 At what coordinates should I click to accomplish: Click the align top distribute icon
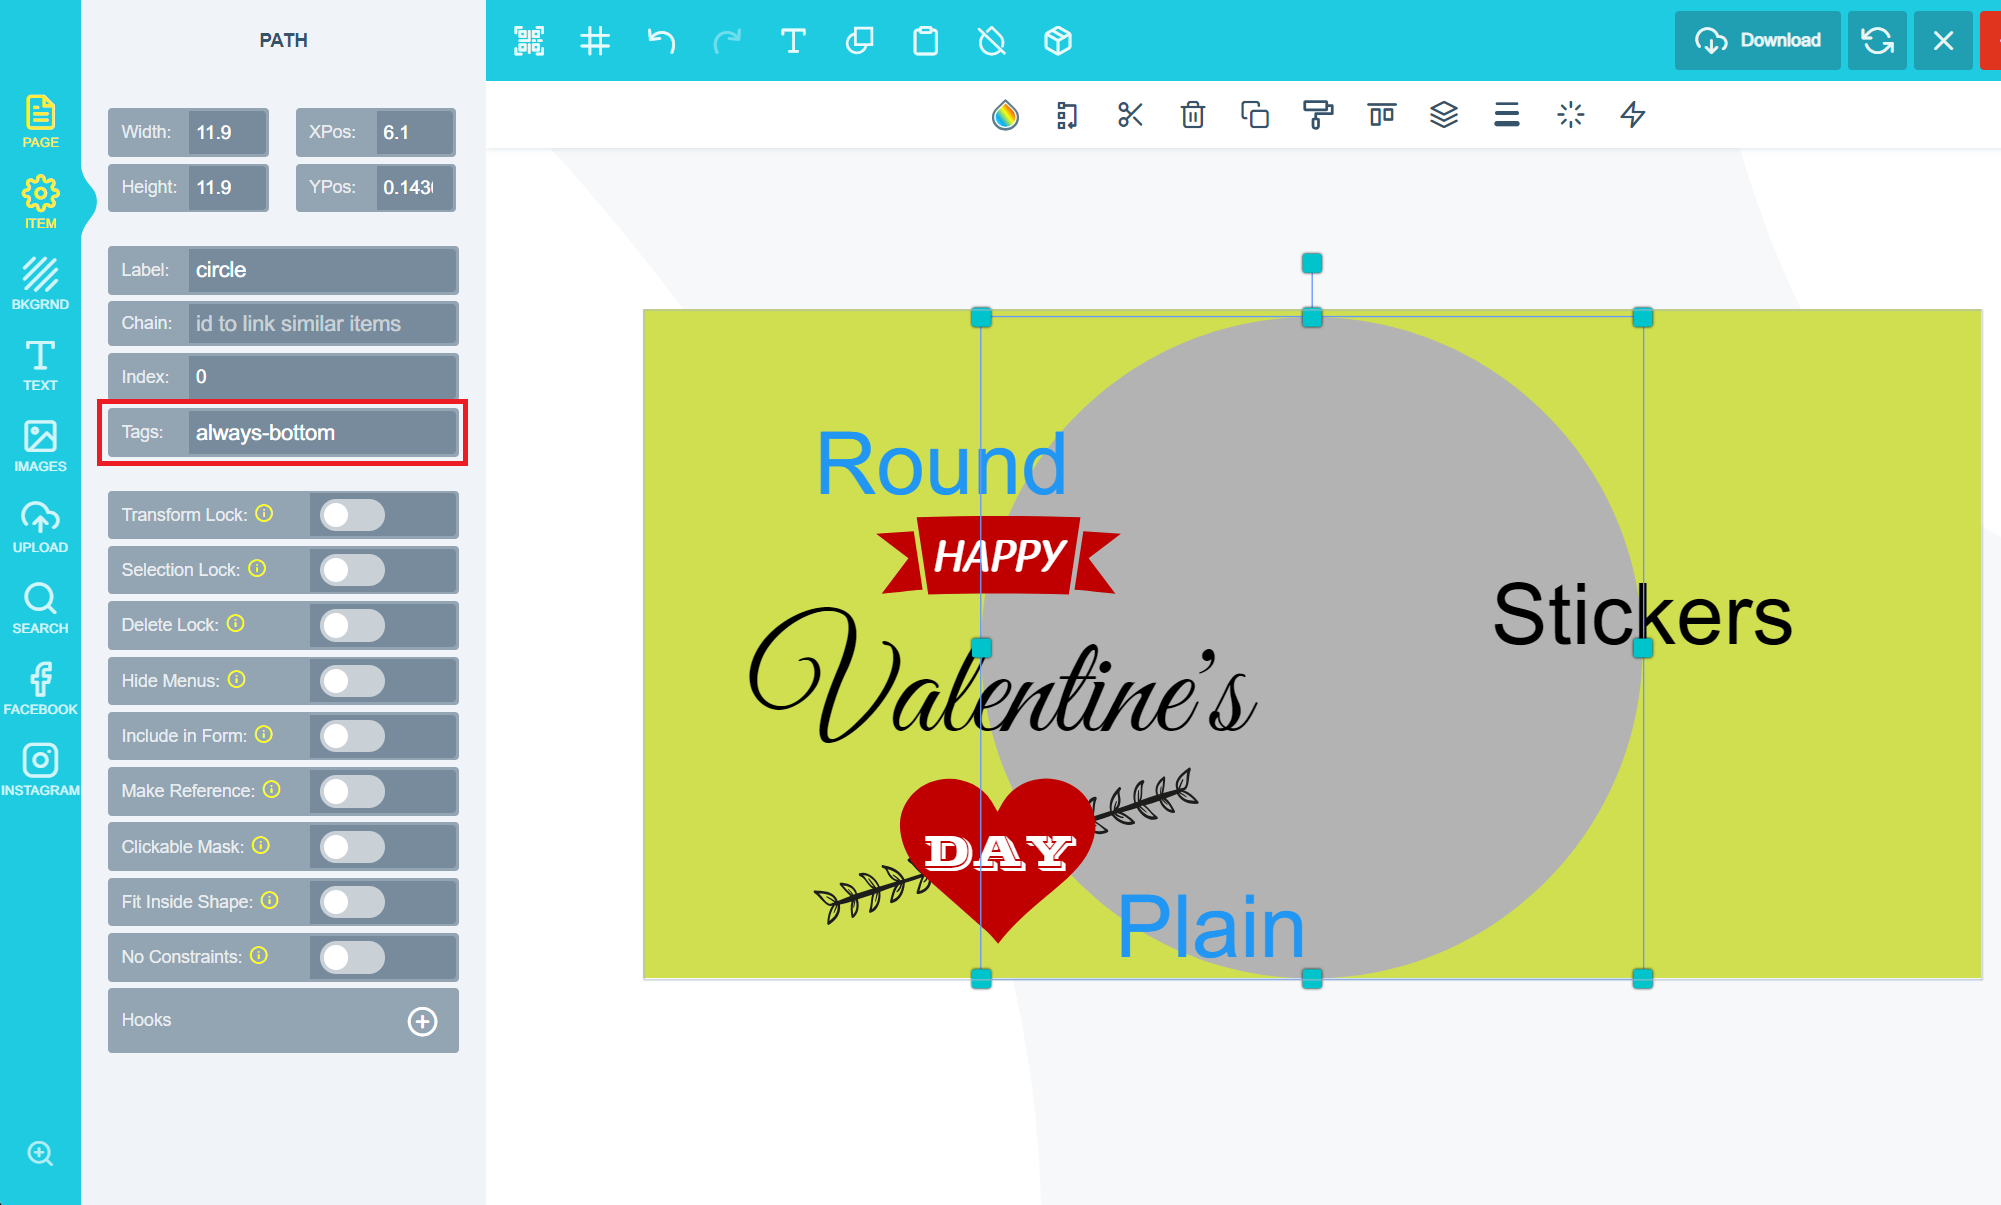pyautogui.click(x=1382, y=115)
